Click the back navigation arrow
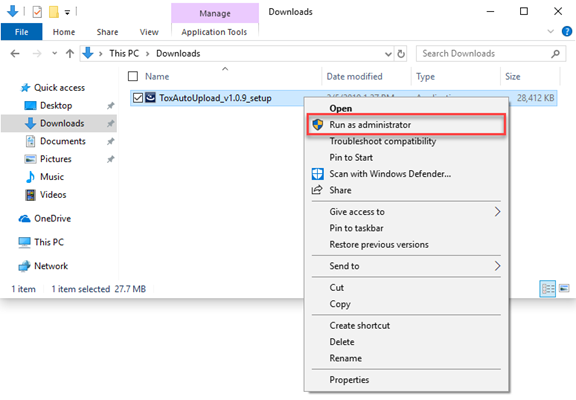The height and width of the screenshot is (400, 576). (x=15, y=54)
